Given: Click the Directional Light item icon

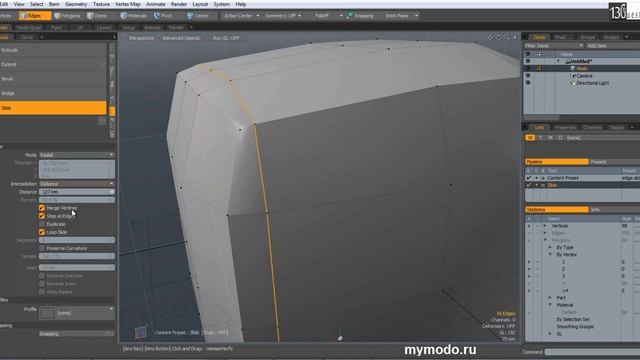Looking at the screenshot, I should point(573,83).
